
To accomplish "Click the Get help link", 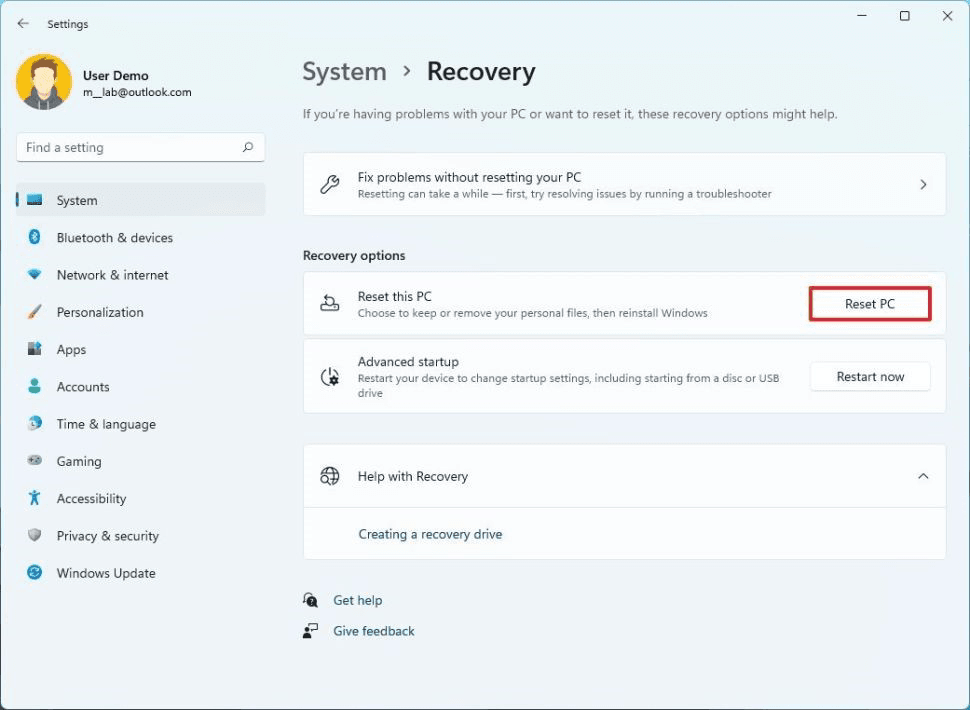I will click(x=357, y=600).
